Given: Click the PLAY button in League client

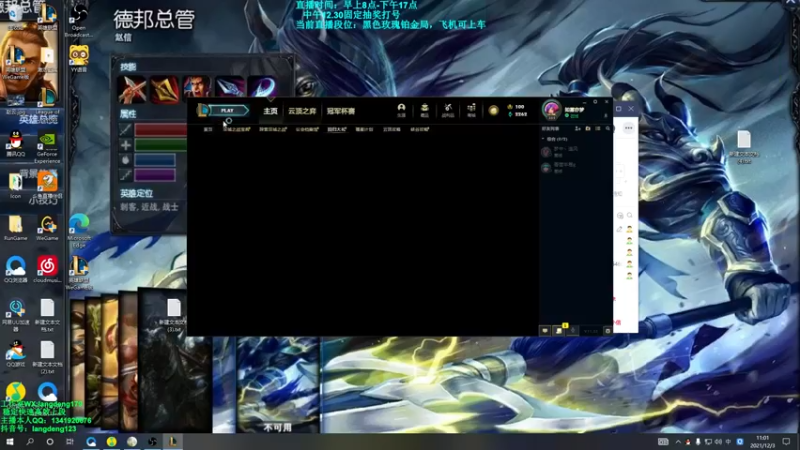Looking at the screenshot, I should 227,110.
